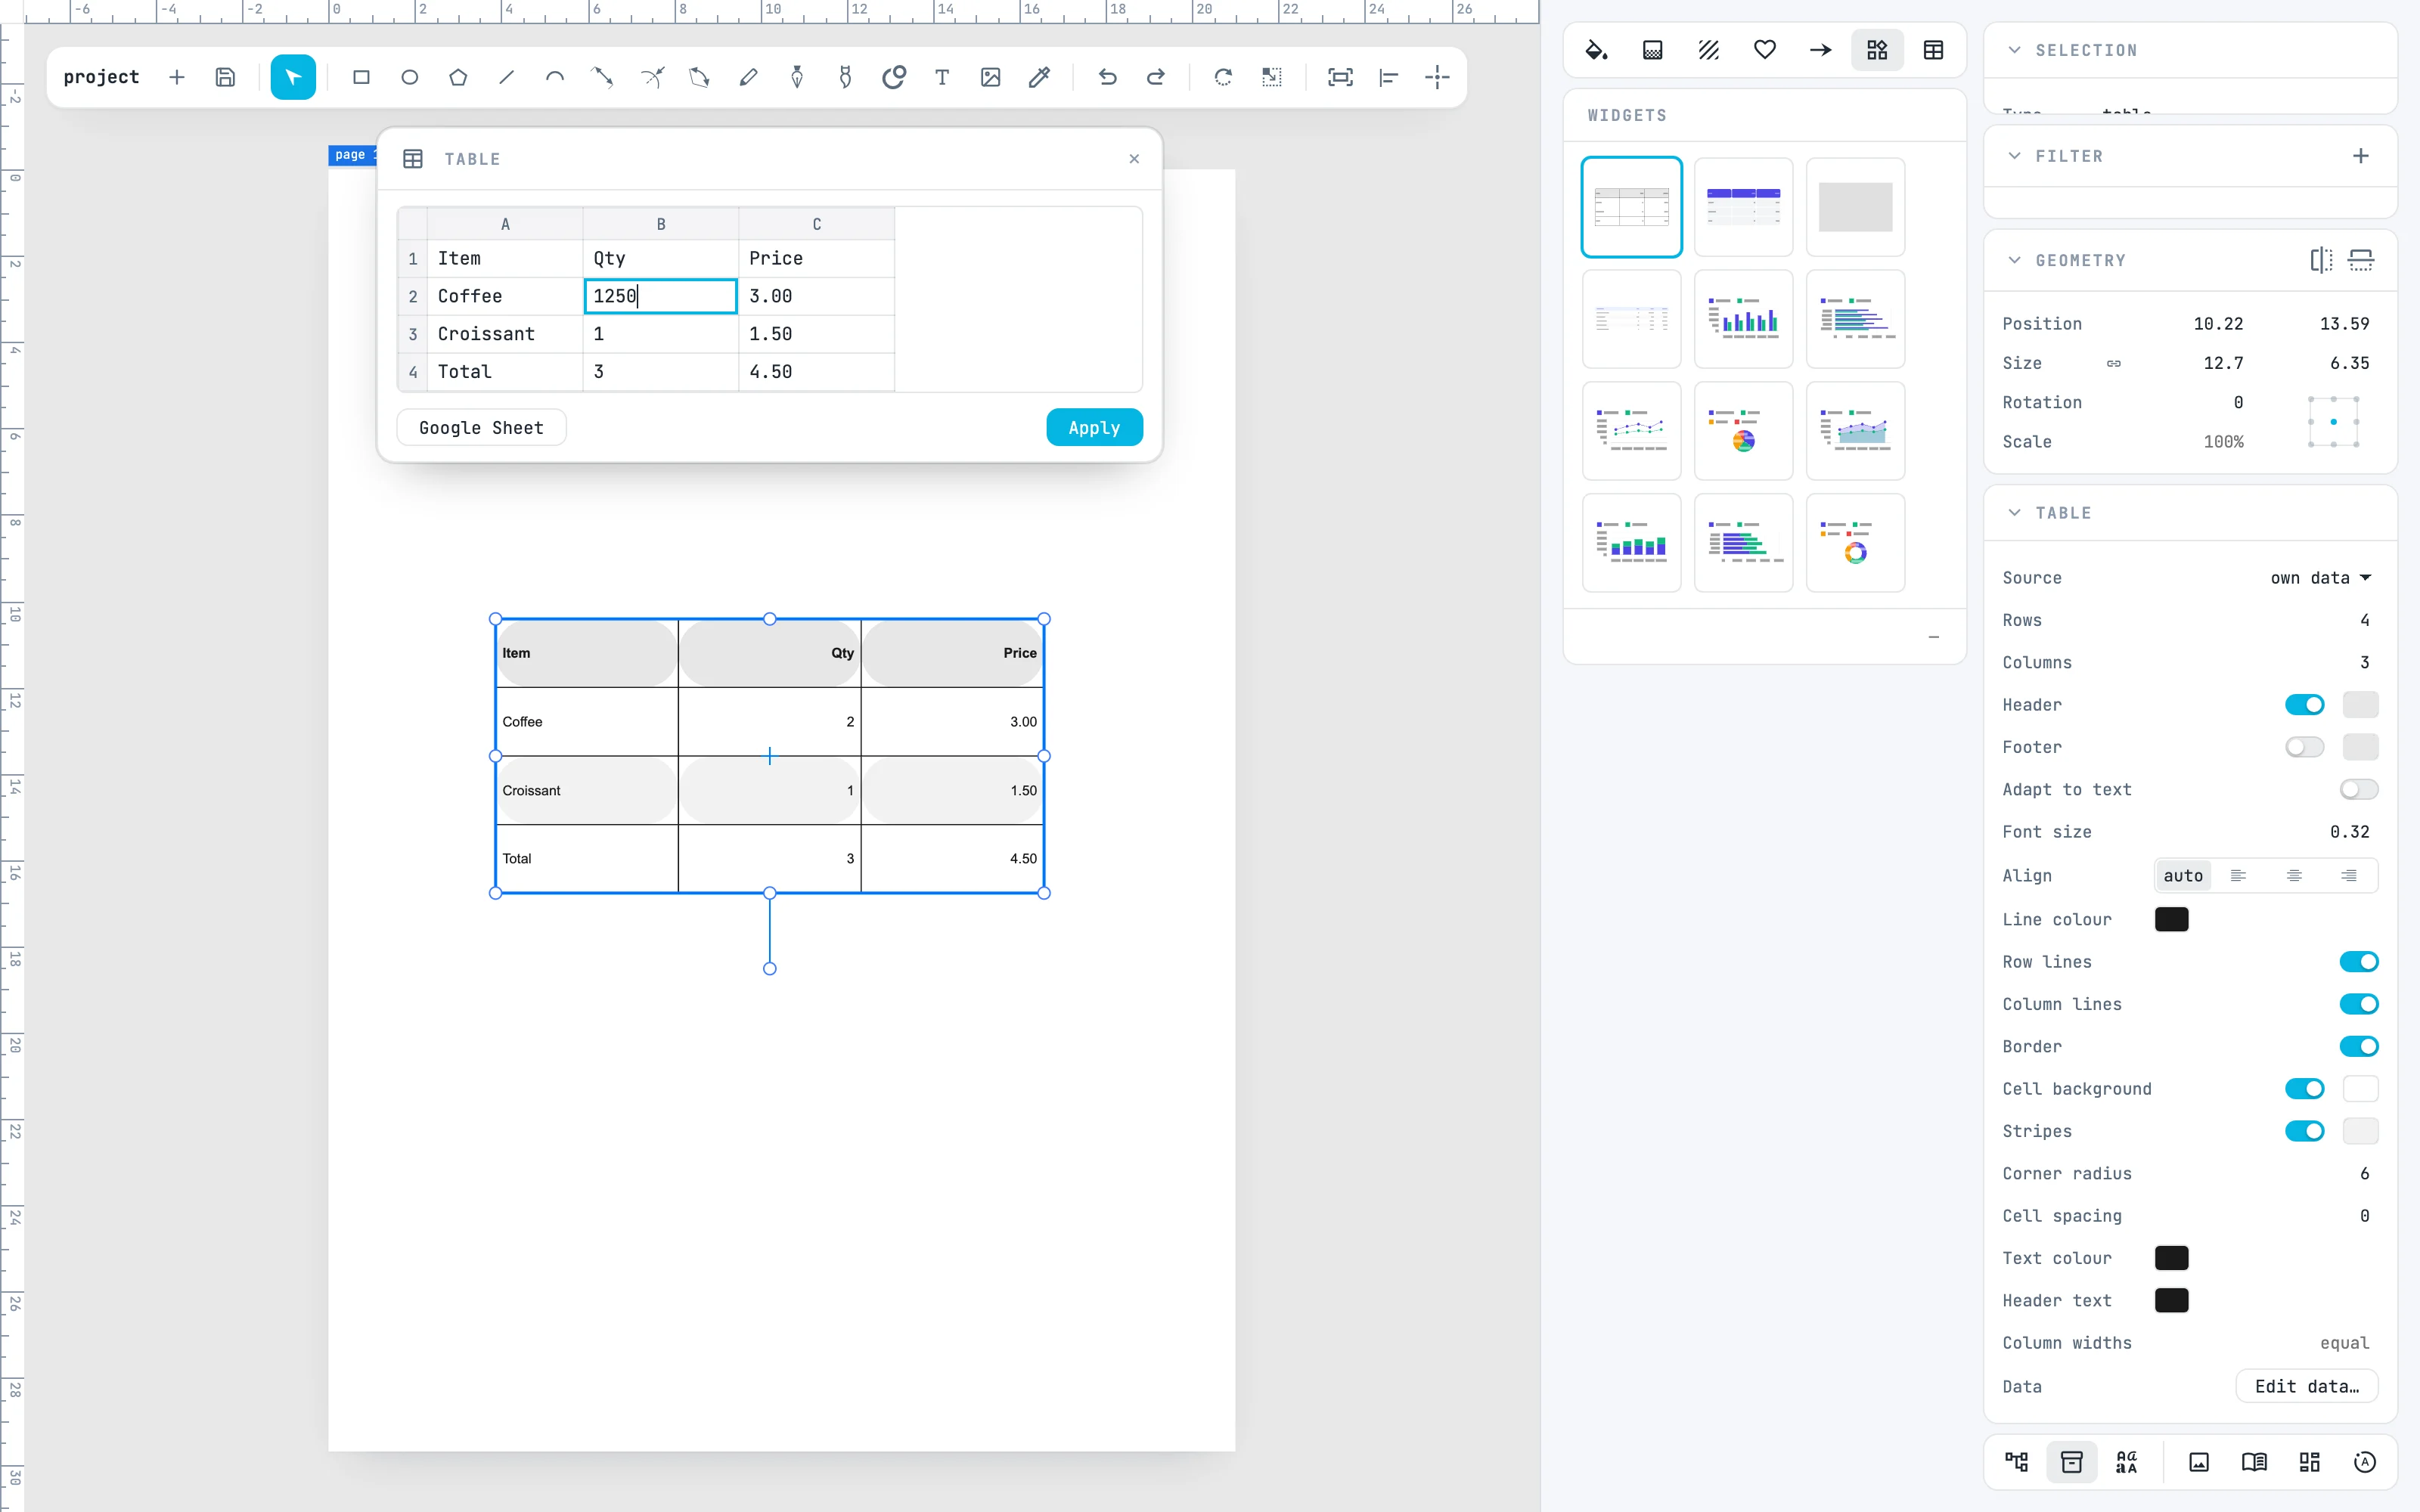This screenshot has height=1512, width=2420.
Task: Select the pencil drawing tool
Action: pos(748,77)
